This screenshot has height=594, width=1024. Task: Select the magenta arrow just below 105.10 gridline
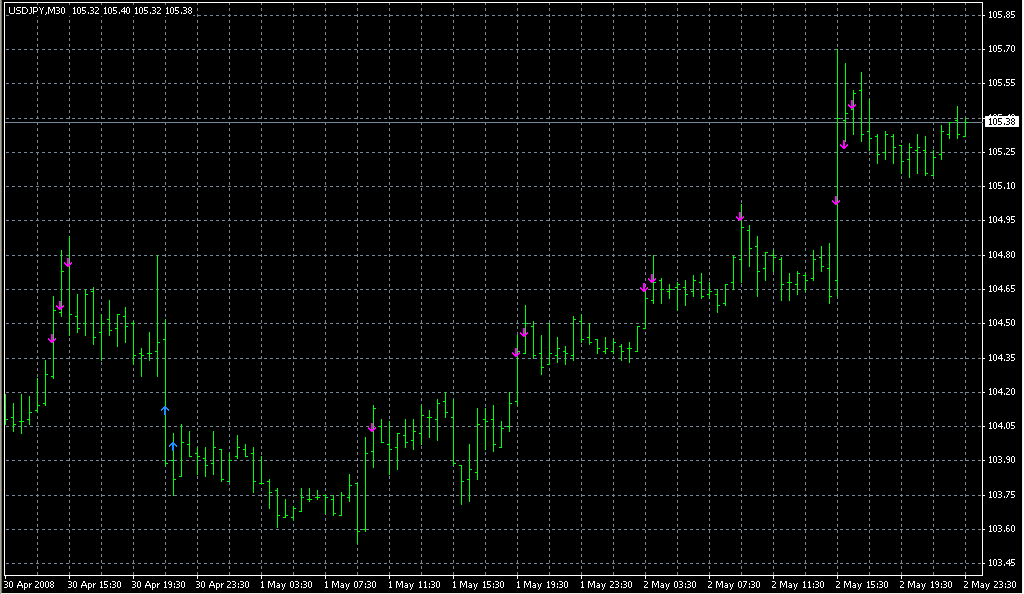836,201
